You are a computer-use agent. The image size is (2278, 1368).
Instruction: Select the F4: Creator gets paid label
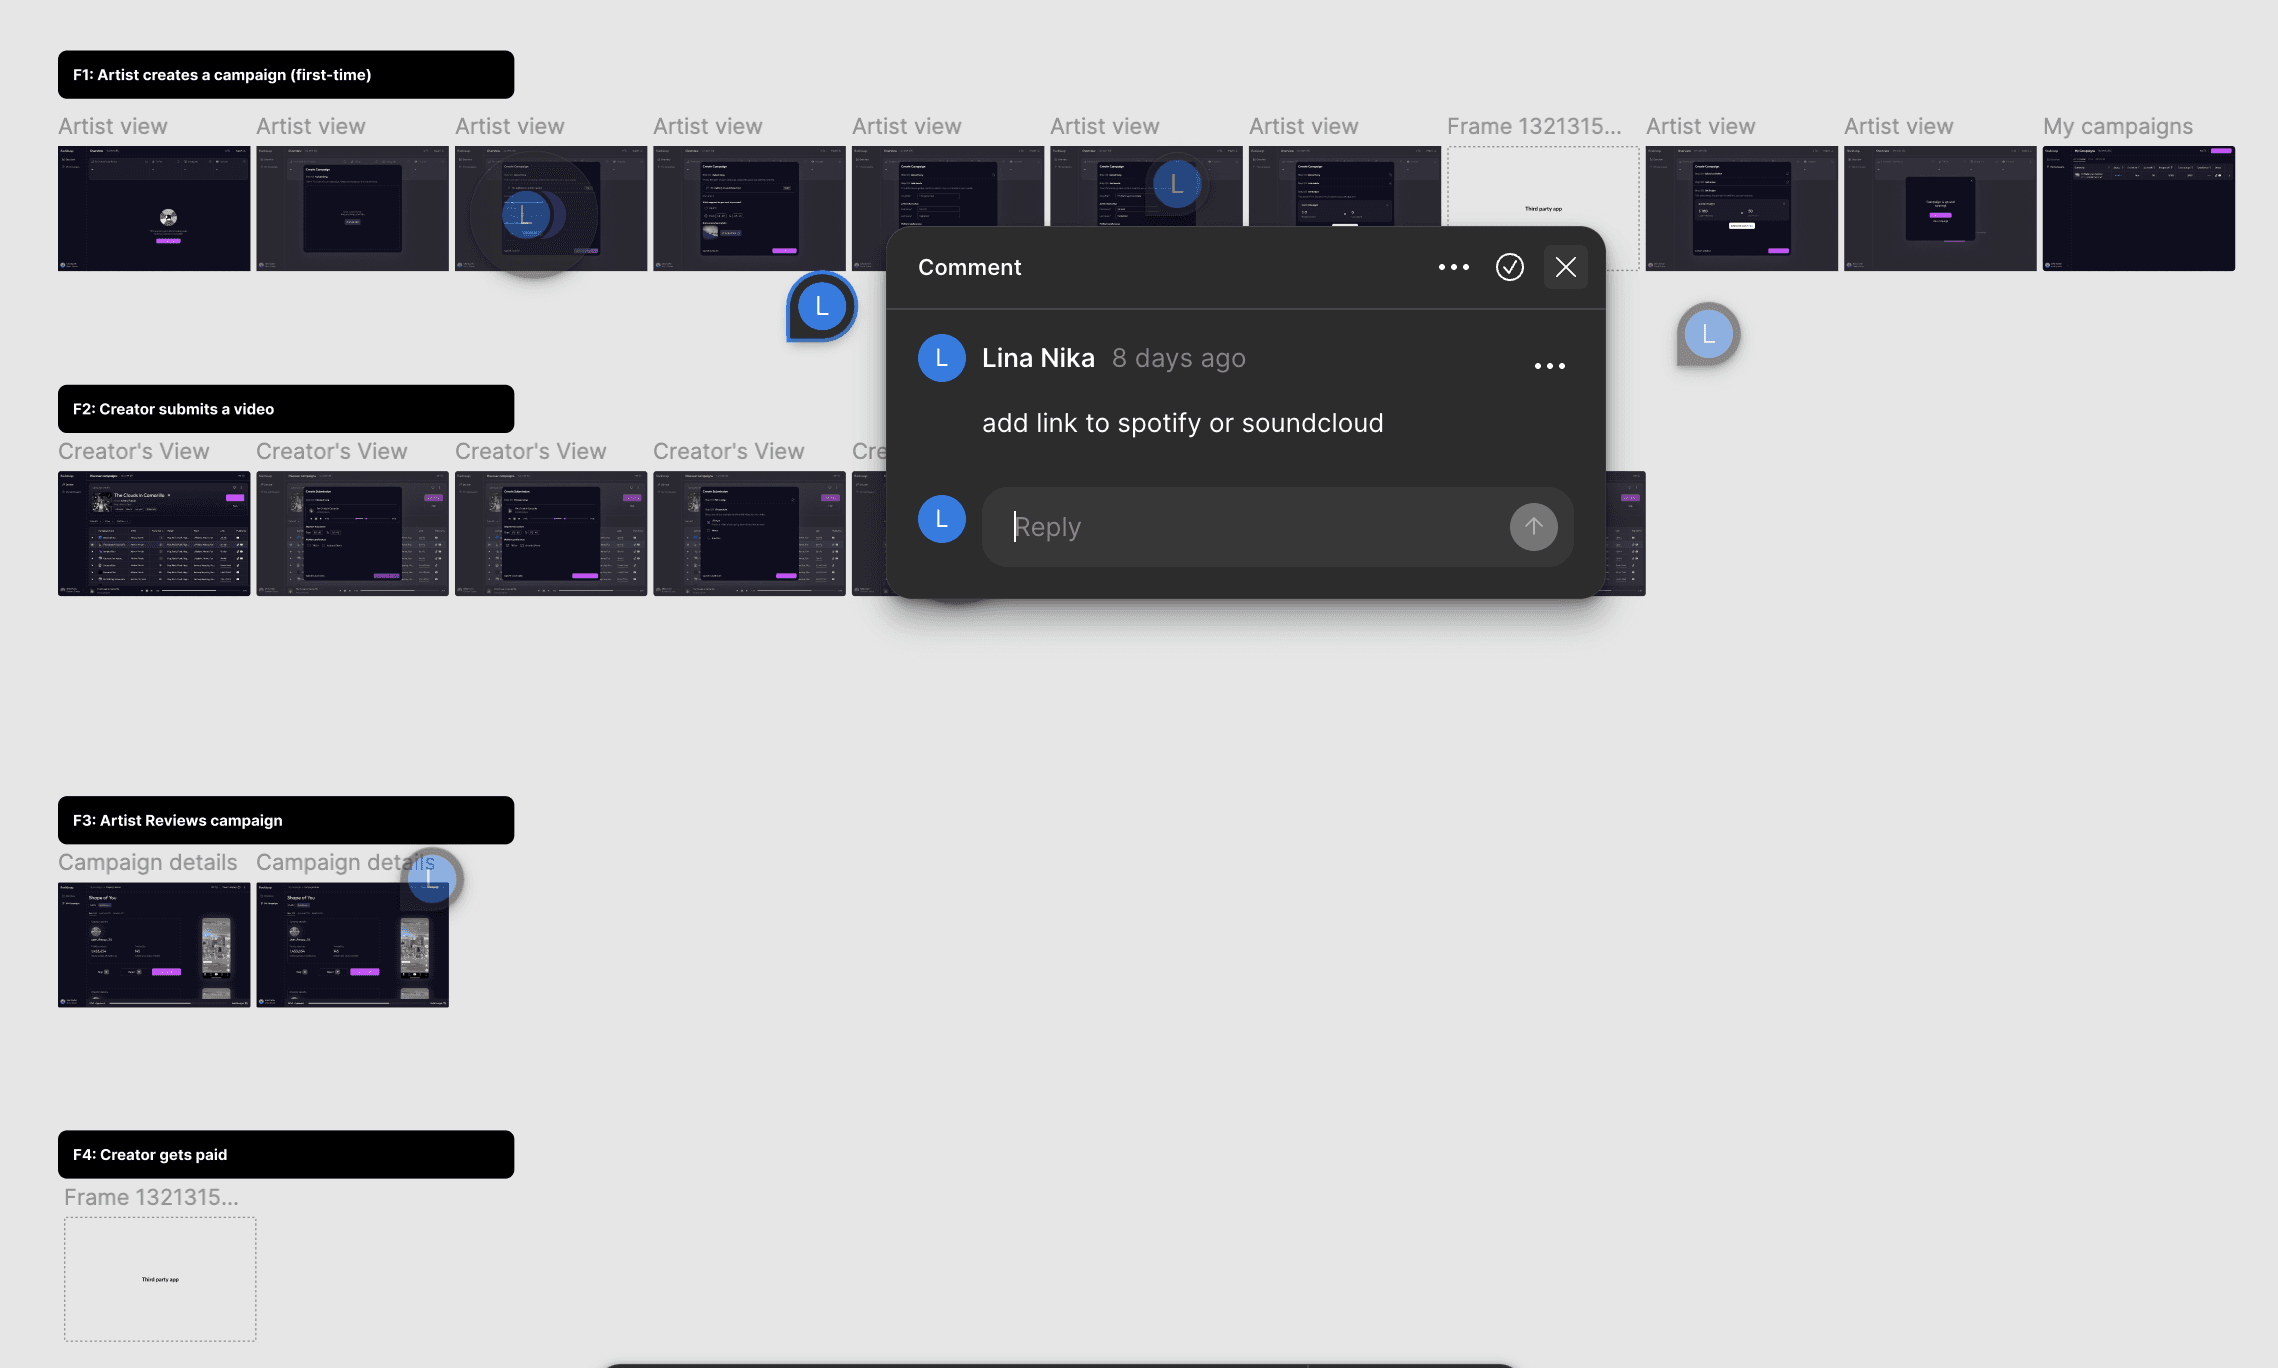pyautogui.click(x=286, y=1154)
